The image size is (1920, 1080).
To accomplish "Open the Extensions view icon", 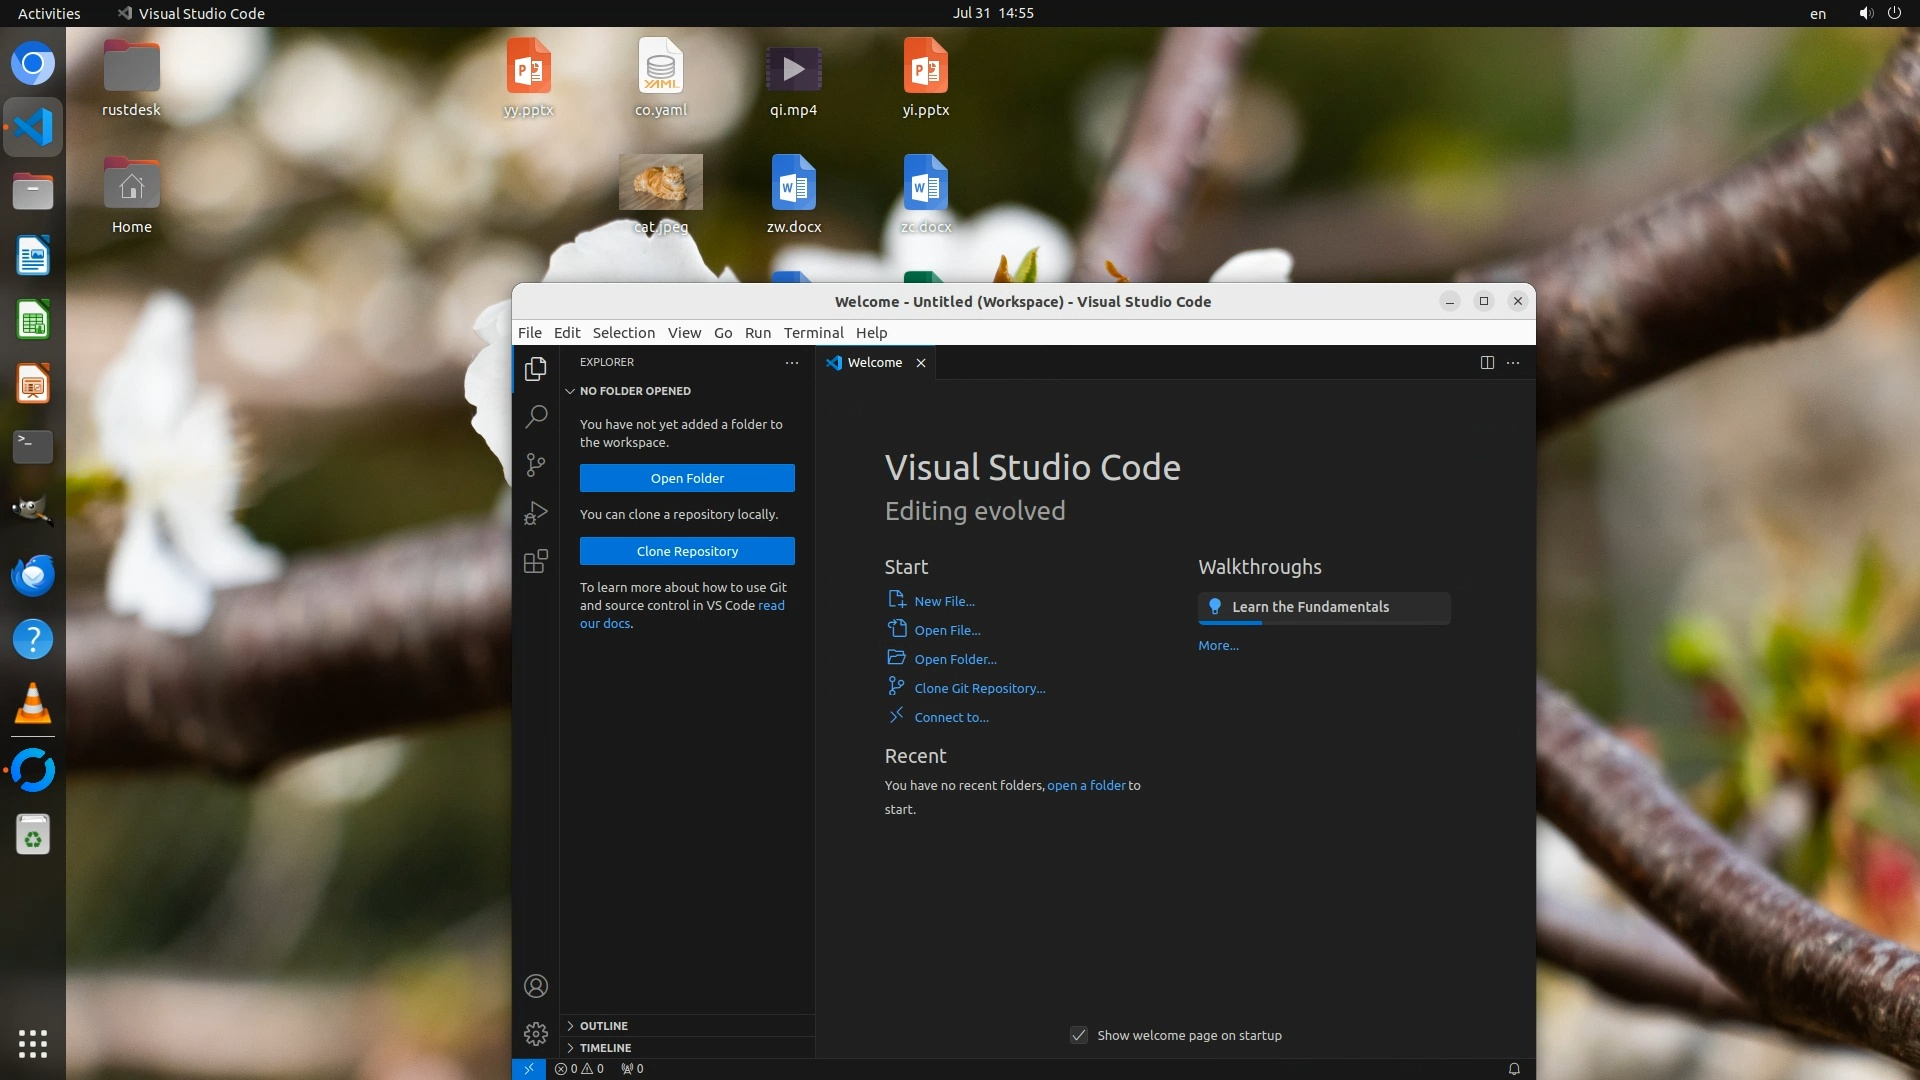I will point(536,561).
